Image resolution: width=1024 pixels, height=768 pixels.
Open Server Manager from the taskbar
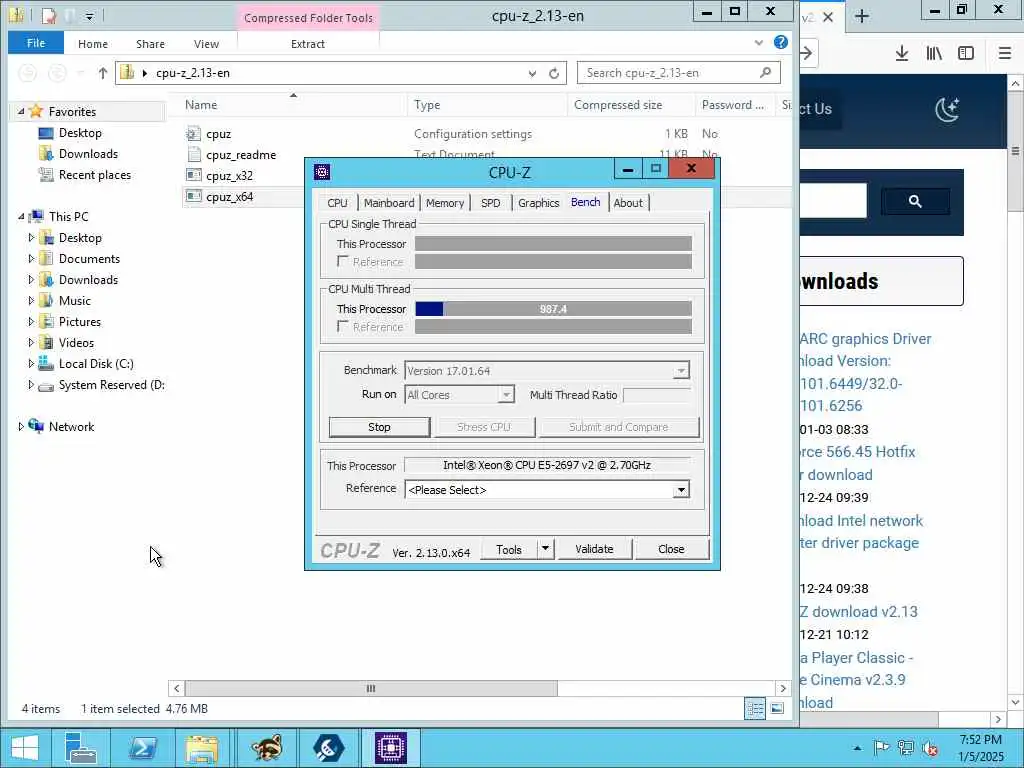(x=81, y=748)
